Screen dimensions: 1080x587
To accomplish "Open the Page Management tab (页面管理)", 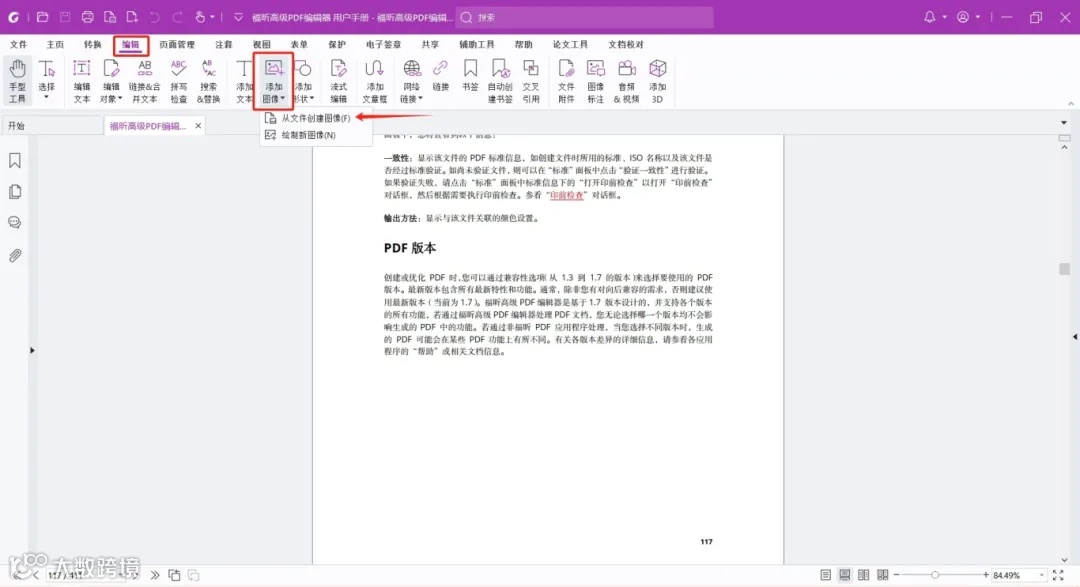I will [x=177, y=44].
